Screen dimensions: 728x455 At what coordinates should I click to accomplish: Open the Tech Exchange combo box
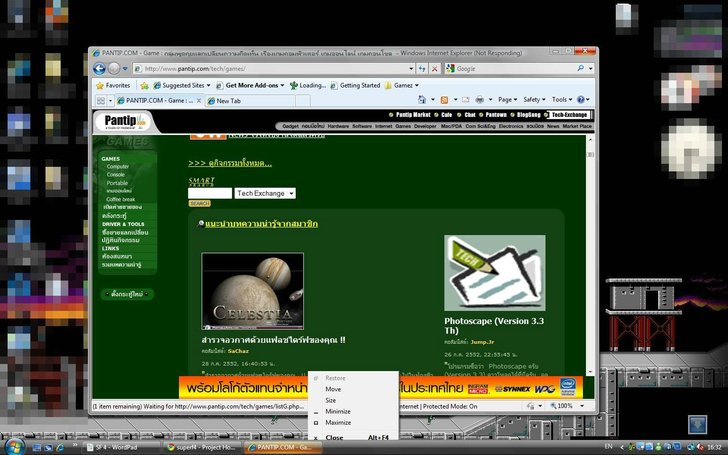(x=265, y=193)
